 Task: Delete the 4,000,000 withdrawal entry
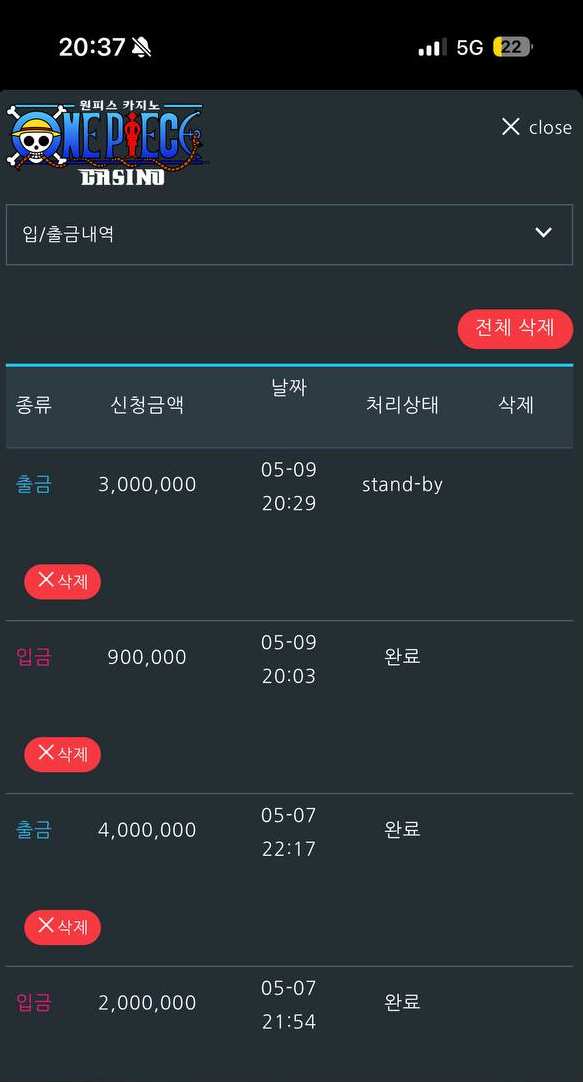[63, 926]
